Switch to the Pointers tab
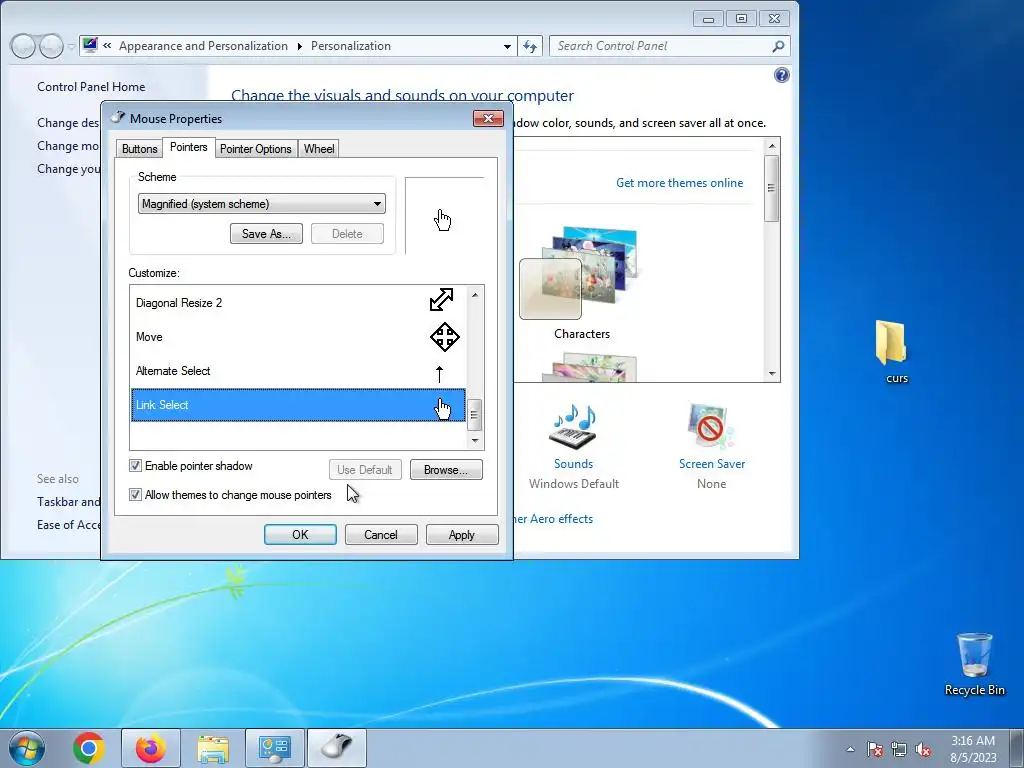This screenshot has height=768, width=1024. pyautogui.click(x=189, y=148)
